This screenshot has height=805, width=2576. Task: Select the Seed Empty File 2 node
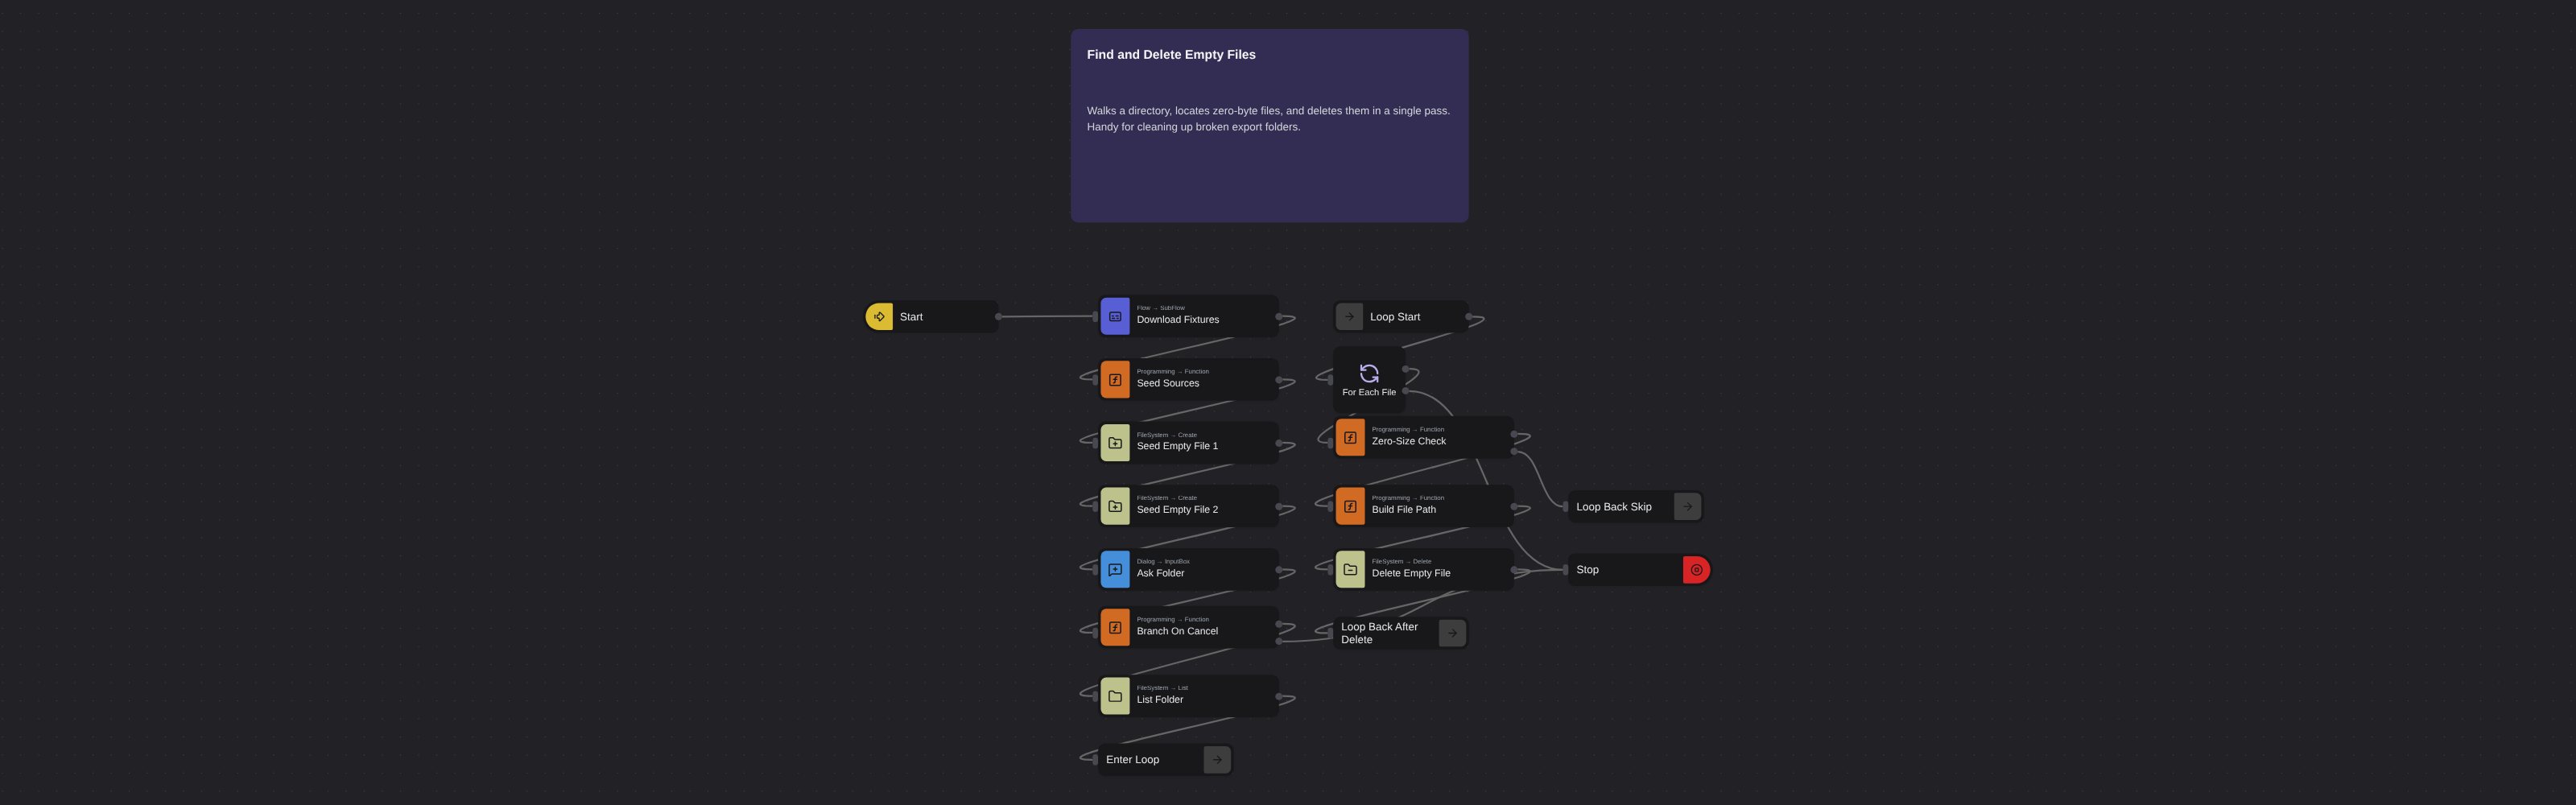click(x=1189, y=506)
